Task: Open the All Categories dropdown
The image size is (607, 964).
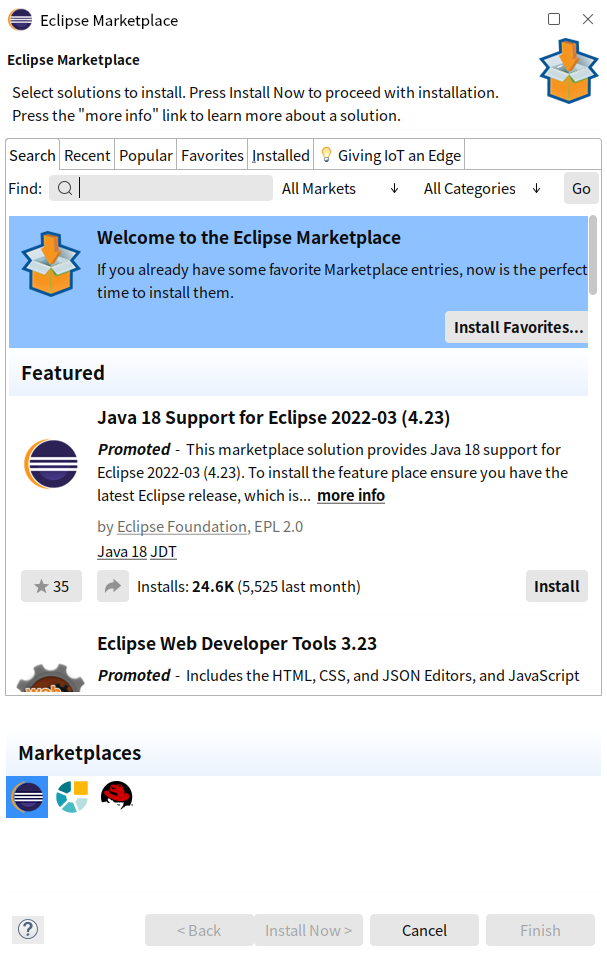Action: coord(481,188)
